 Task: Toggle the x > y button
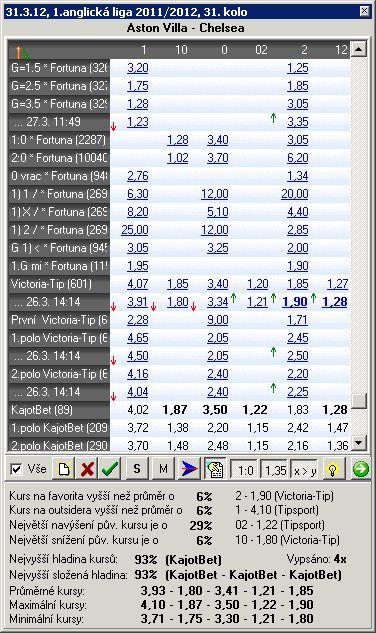pyautogui.click(x=305, y=470)
